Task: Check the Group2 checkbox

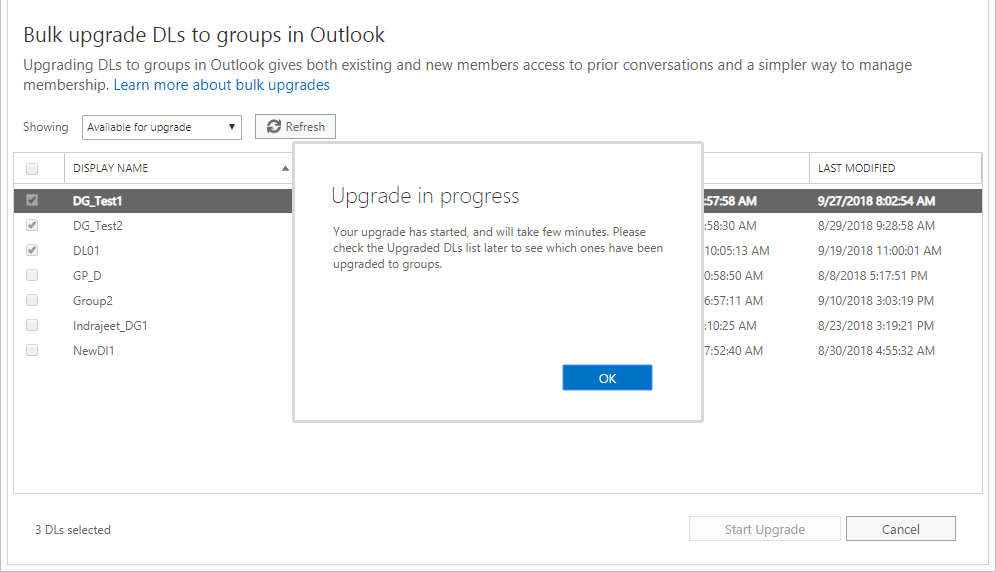Action: click(32, 300)
